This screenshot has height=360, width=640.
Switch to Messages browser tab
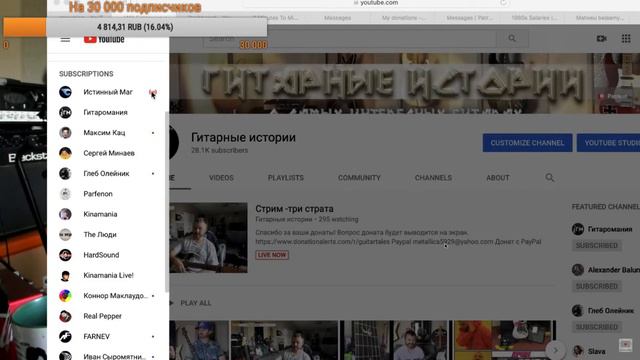(x=338, y=18)
